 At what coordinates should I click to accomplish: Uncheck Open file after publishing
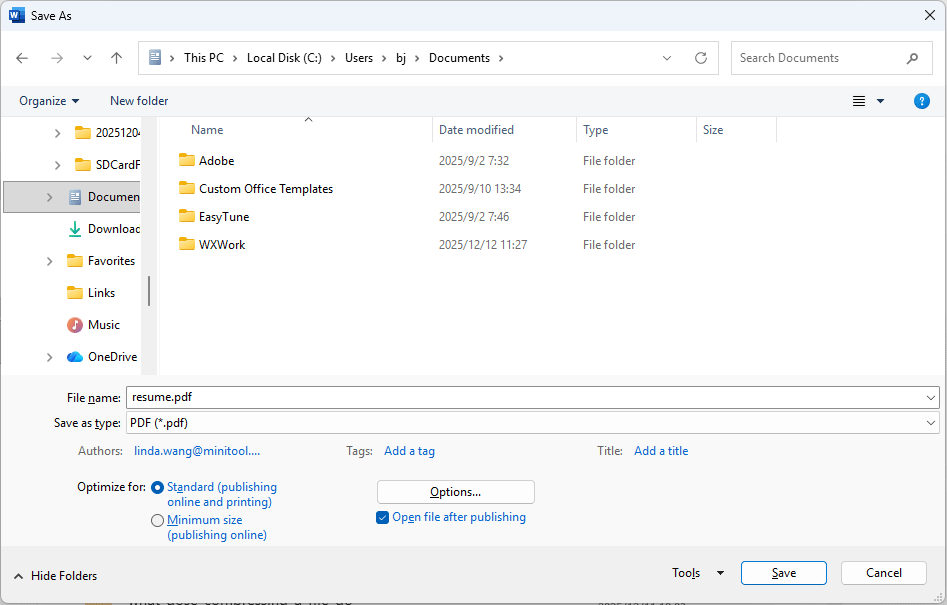point(382,517)
